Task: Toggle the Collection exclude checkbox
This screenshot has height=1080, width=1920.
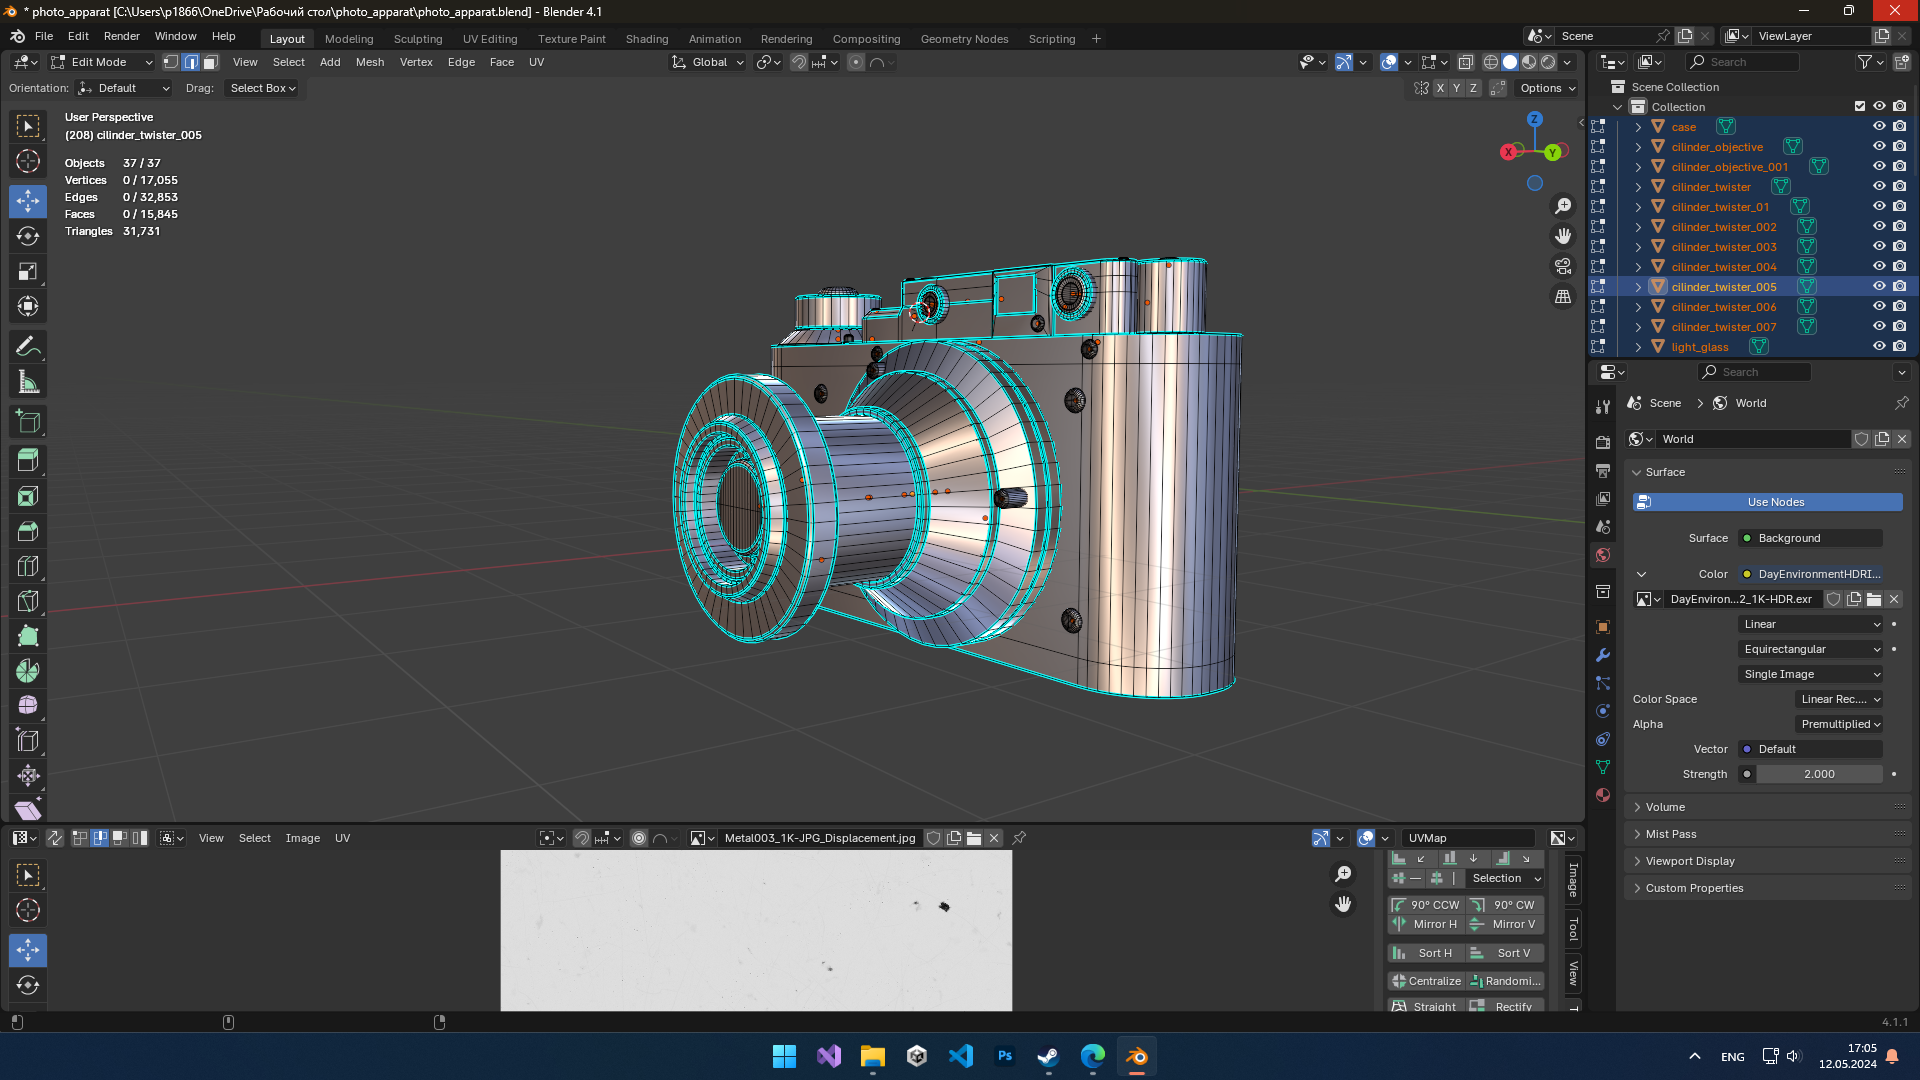Action: coord(1860,106)
